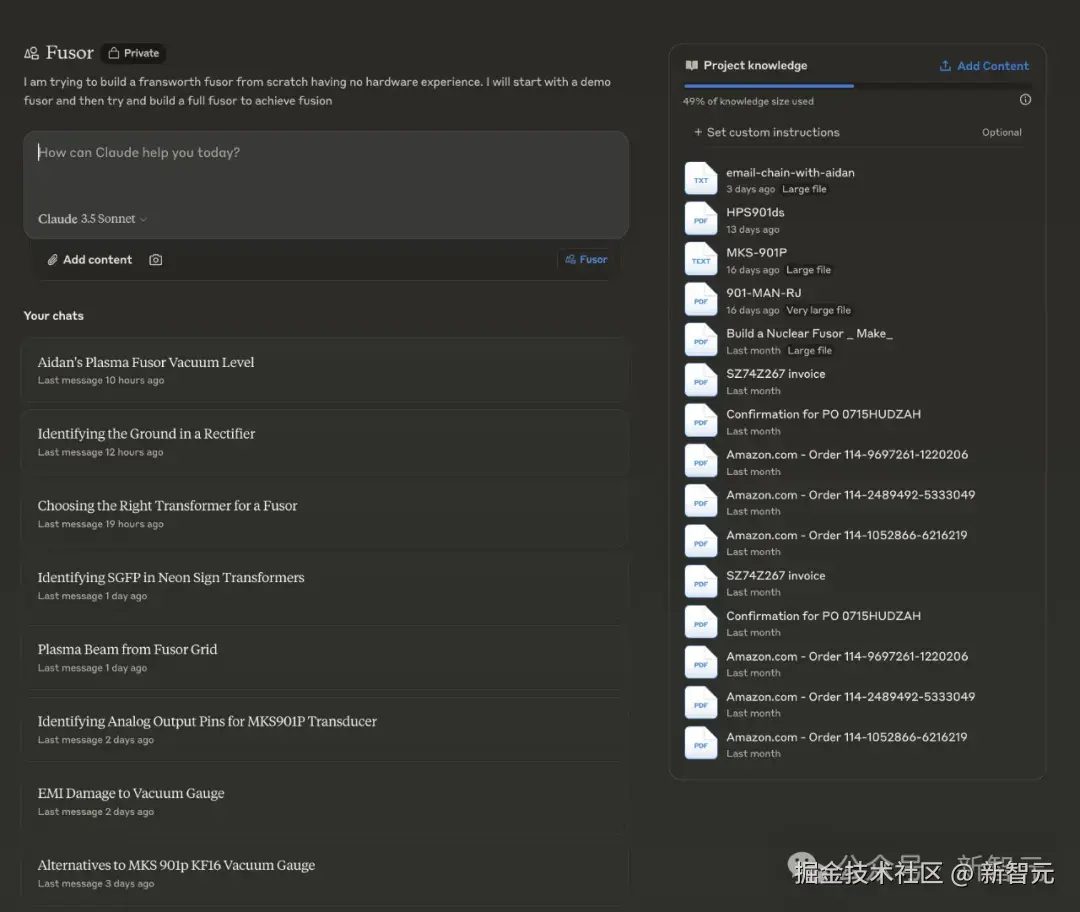
Task: Click the Project knowledge book icon
Action: point(692,65)
